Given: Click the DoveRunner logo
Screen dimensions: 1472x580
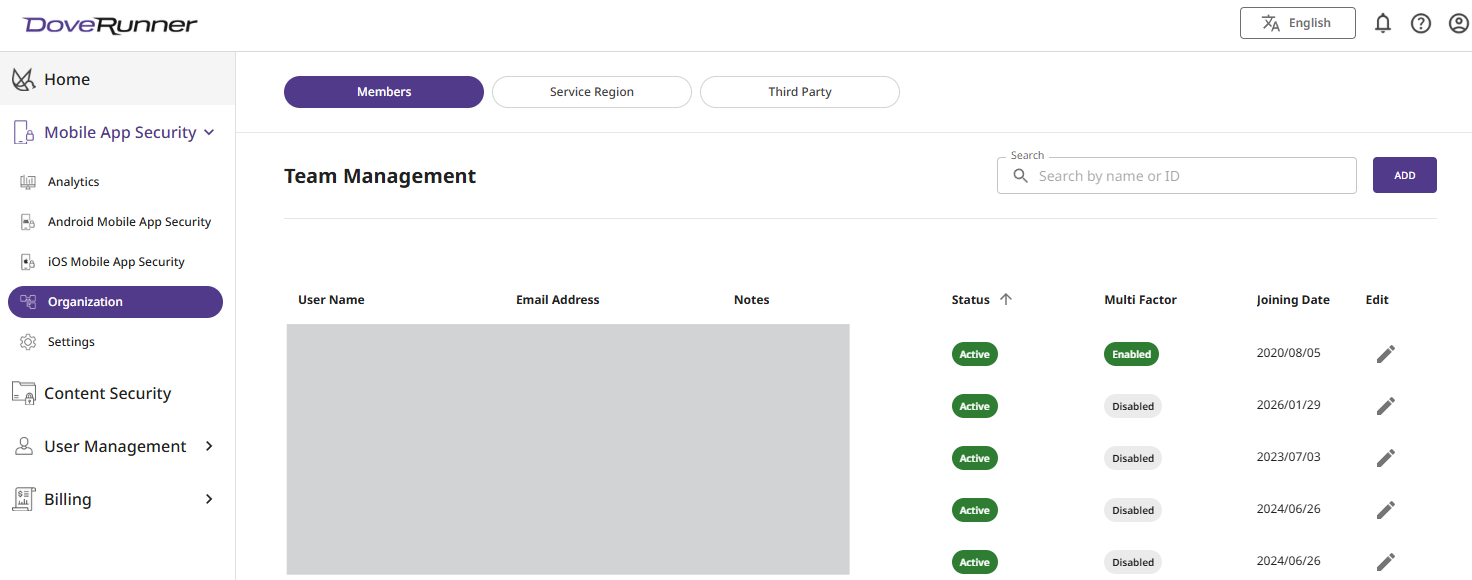Looking at the screenshot, I should click(x=111, y=24).
